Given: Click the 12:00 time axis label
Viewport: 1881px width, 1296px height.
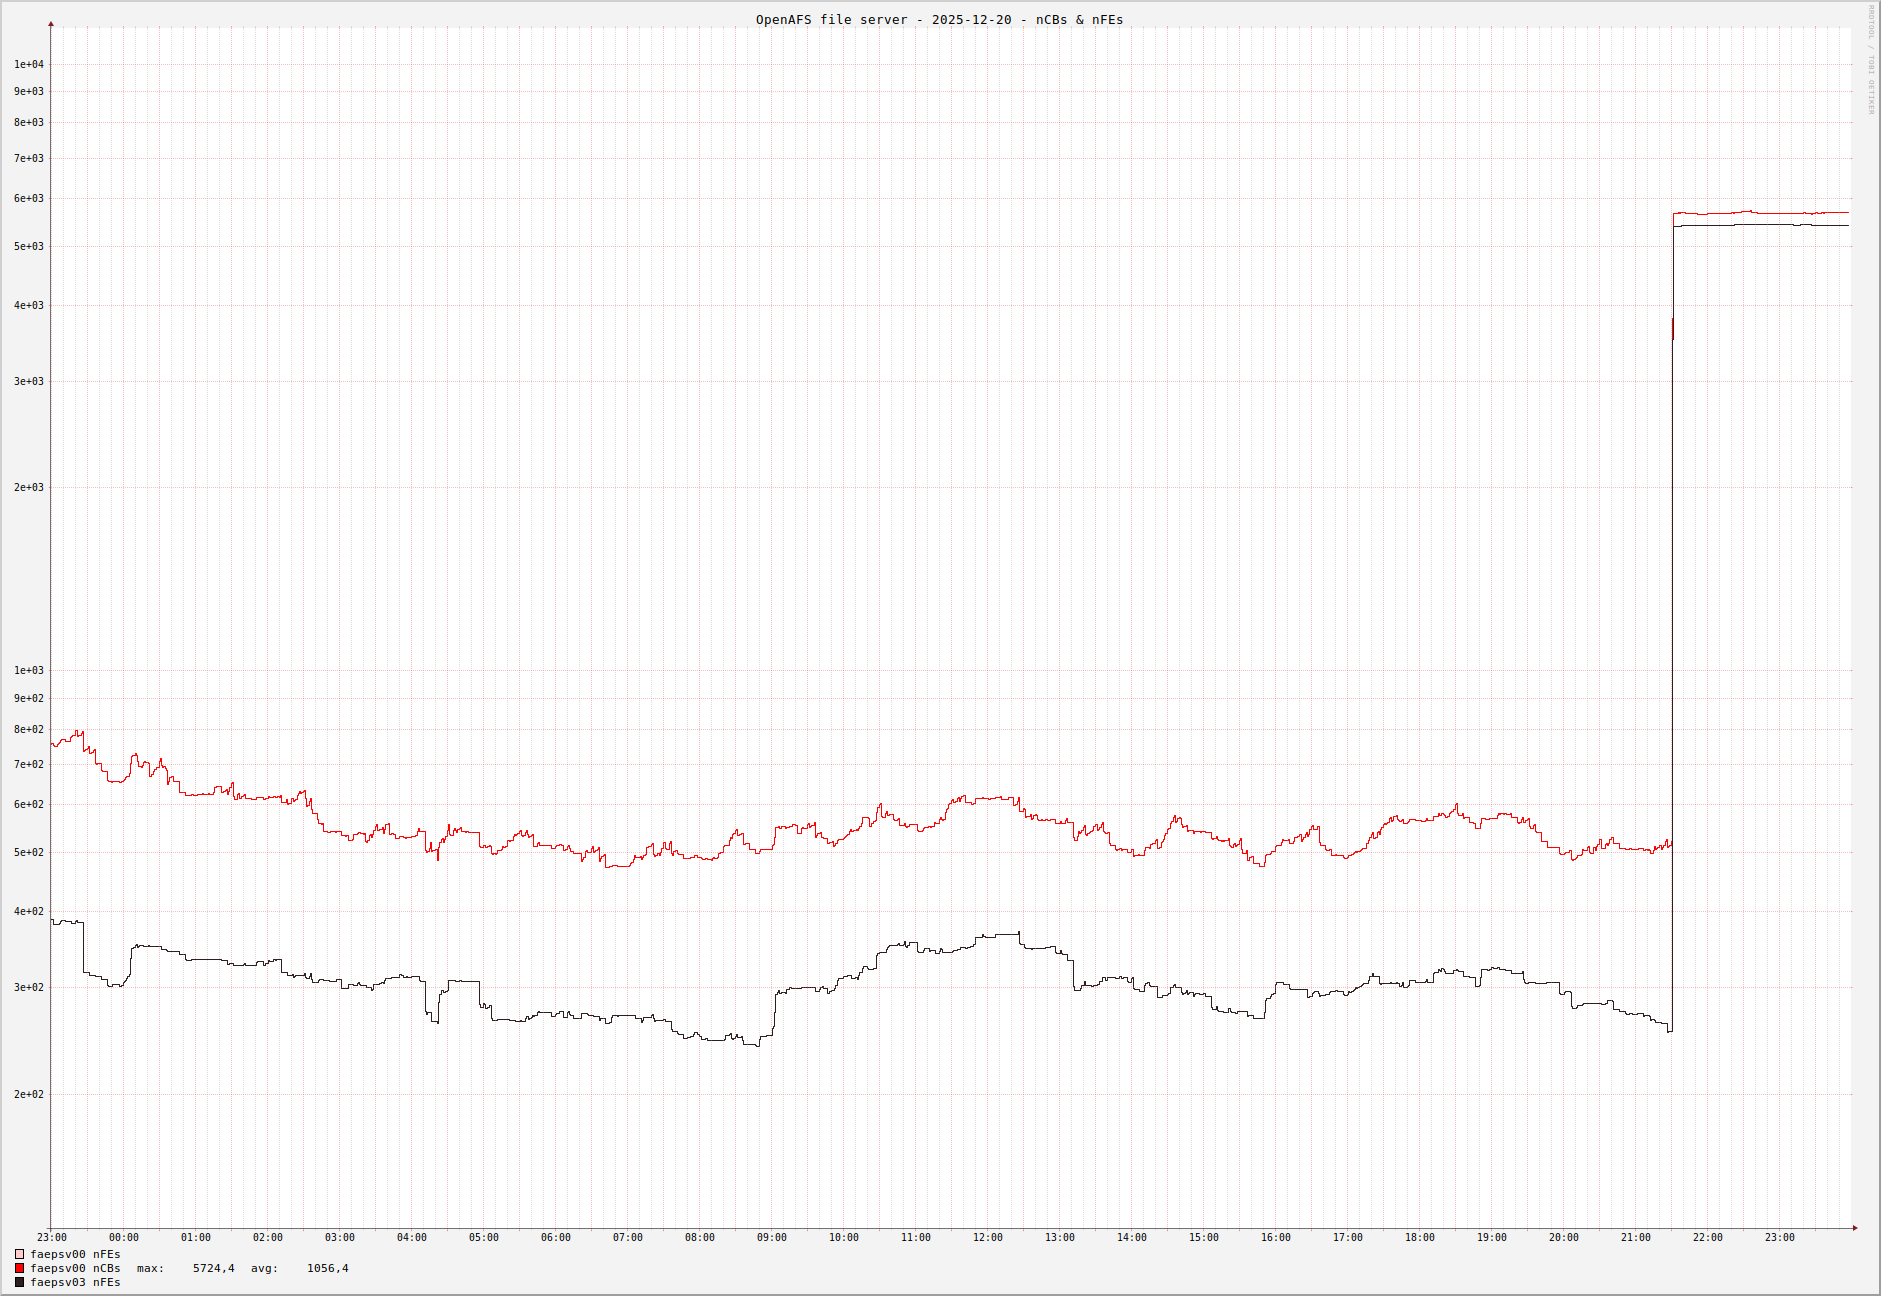Looking at the screenshot, I should point(987,1238).
